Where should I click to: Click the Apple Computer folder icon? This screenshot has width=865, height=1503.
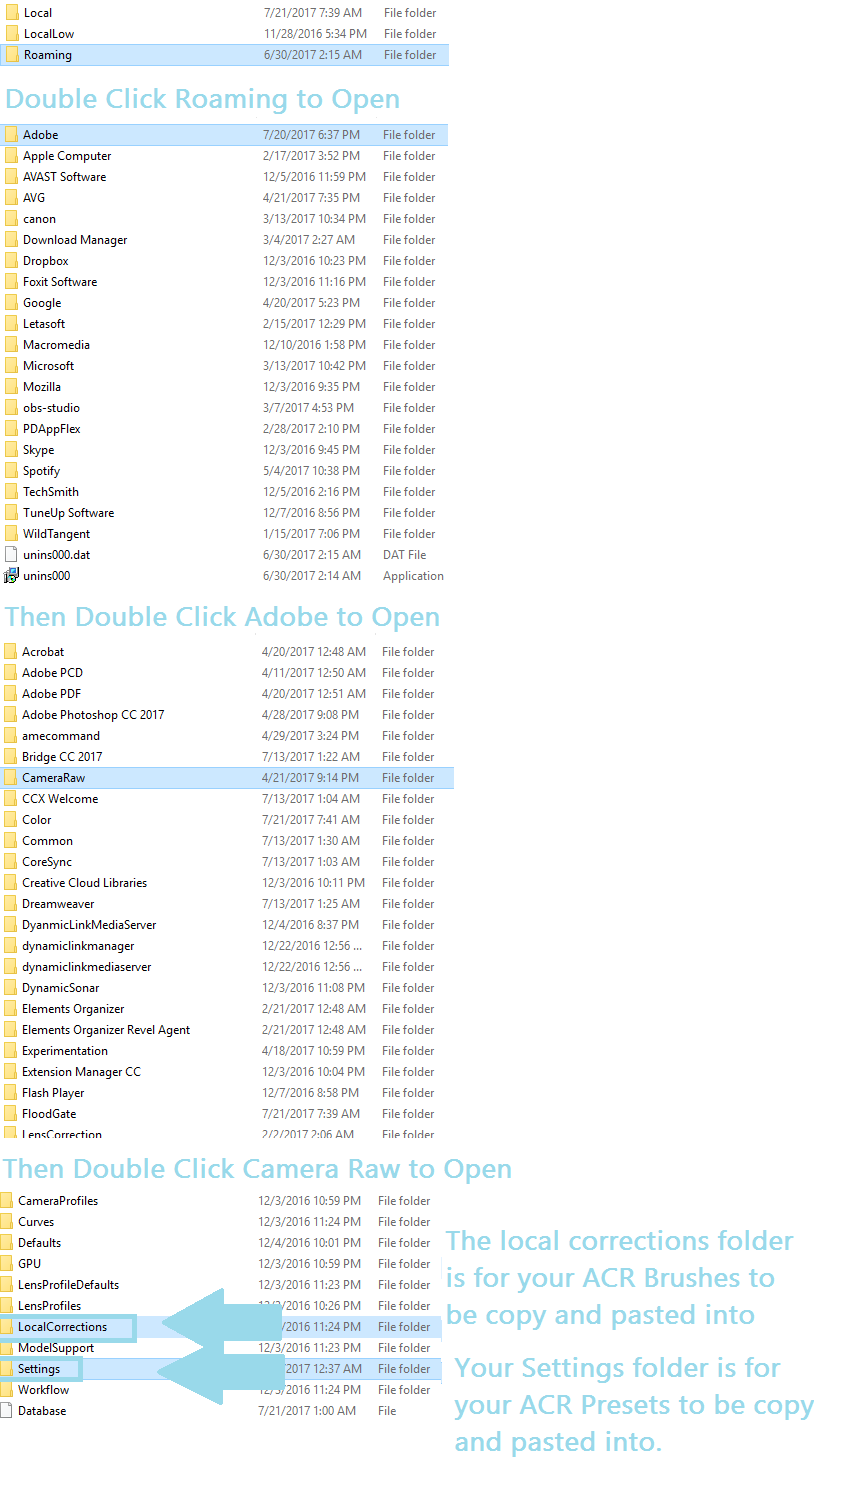pyautogui.click(x=11, y=156)
